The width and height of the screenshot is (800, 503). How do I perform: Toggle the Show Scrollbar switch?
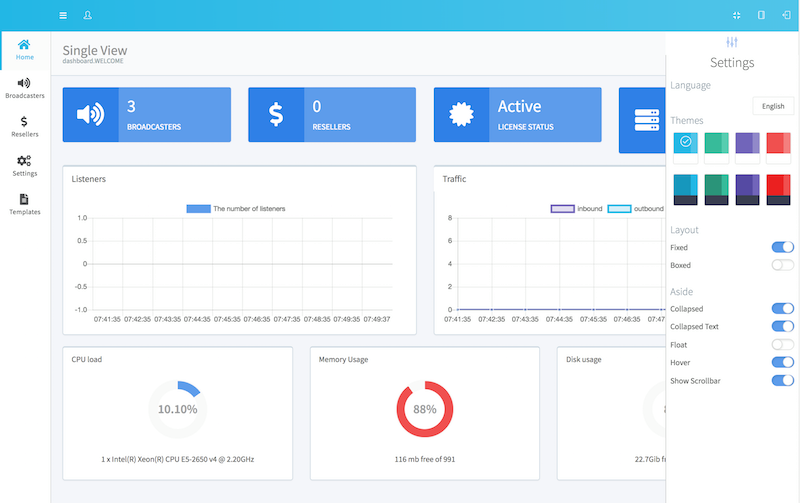783,381
